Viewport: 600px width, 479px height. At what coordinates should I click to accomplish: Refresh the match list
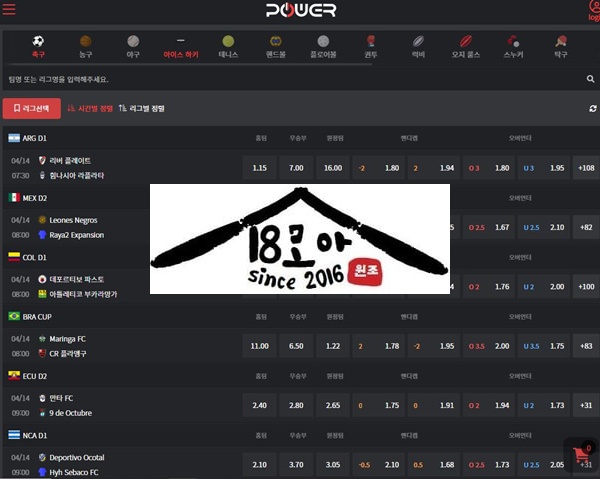(x=593, y=109)
